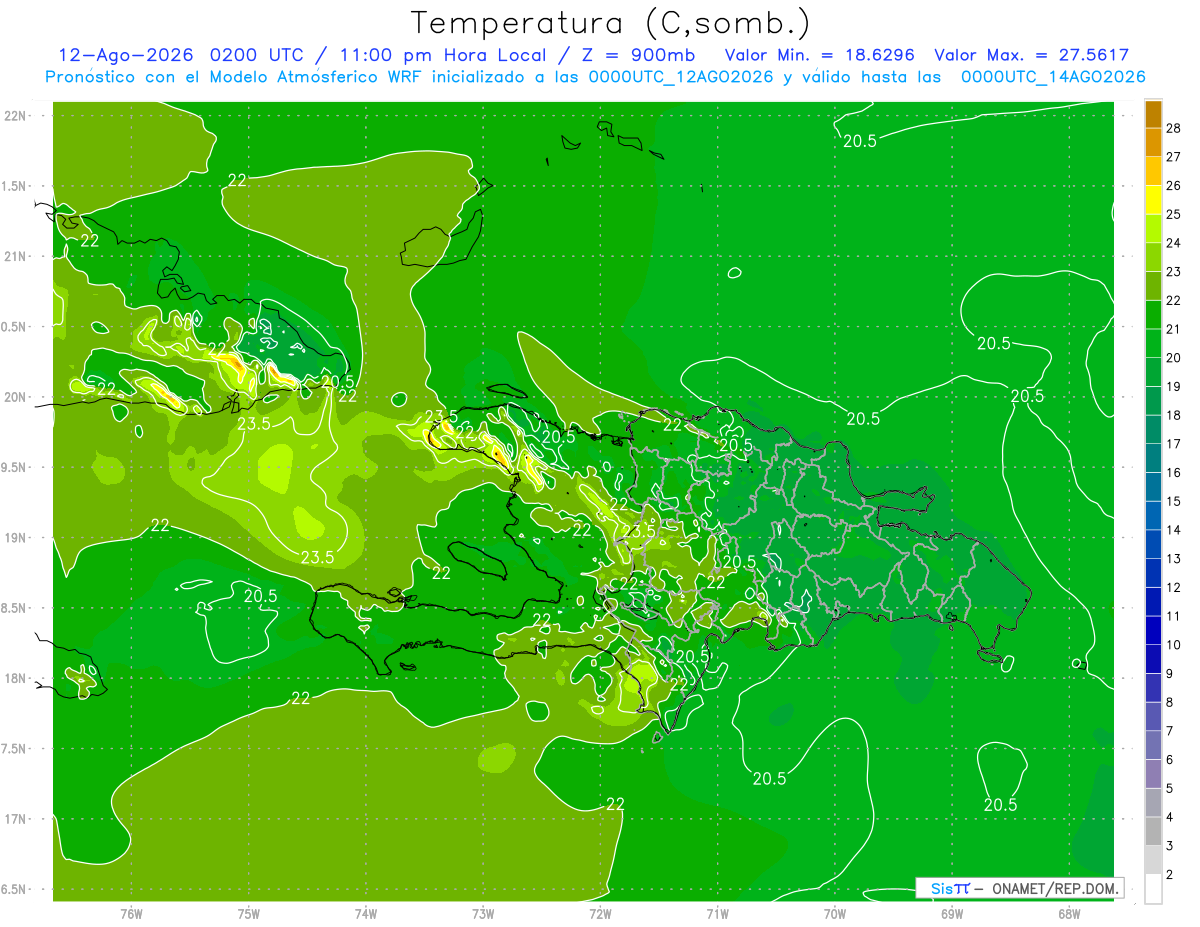Click colorbar value "19"

[x=1173, y=386]
